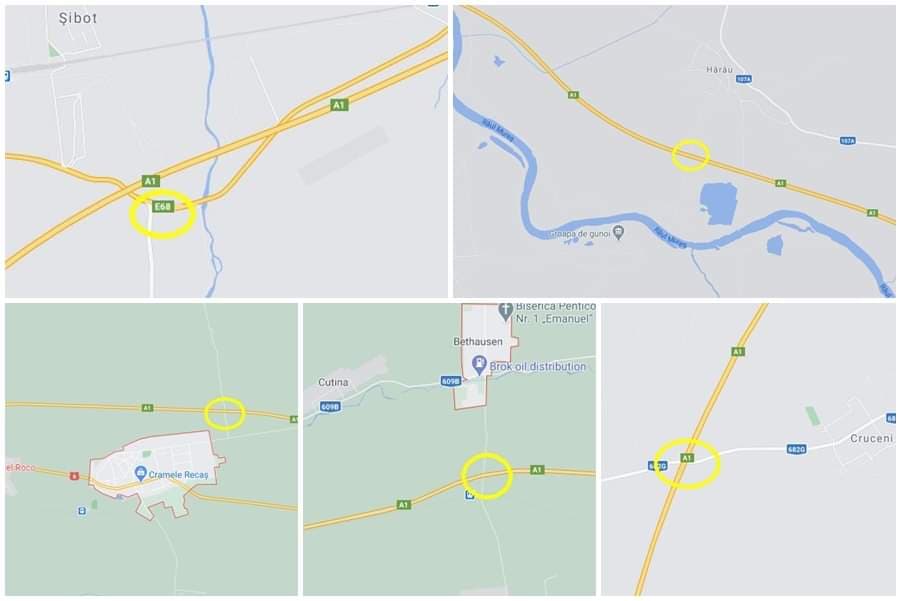Click the 609B shield nearest Bethausen

[x=451, y=381]
